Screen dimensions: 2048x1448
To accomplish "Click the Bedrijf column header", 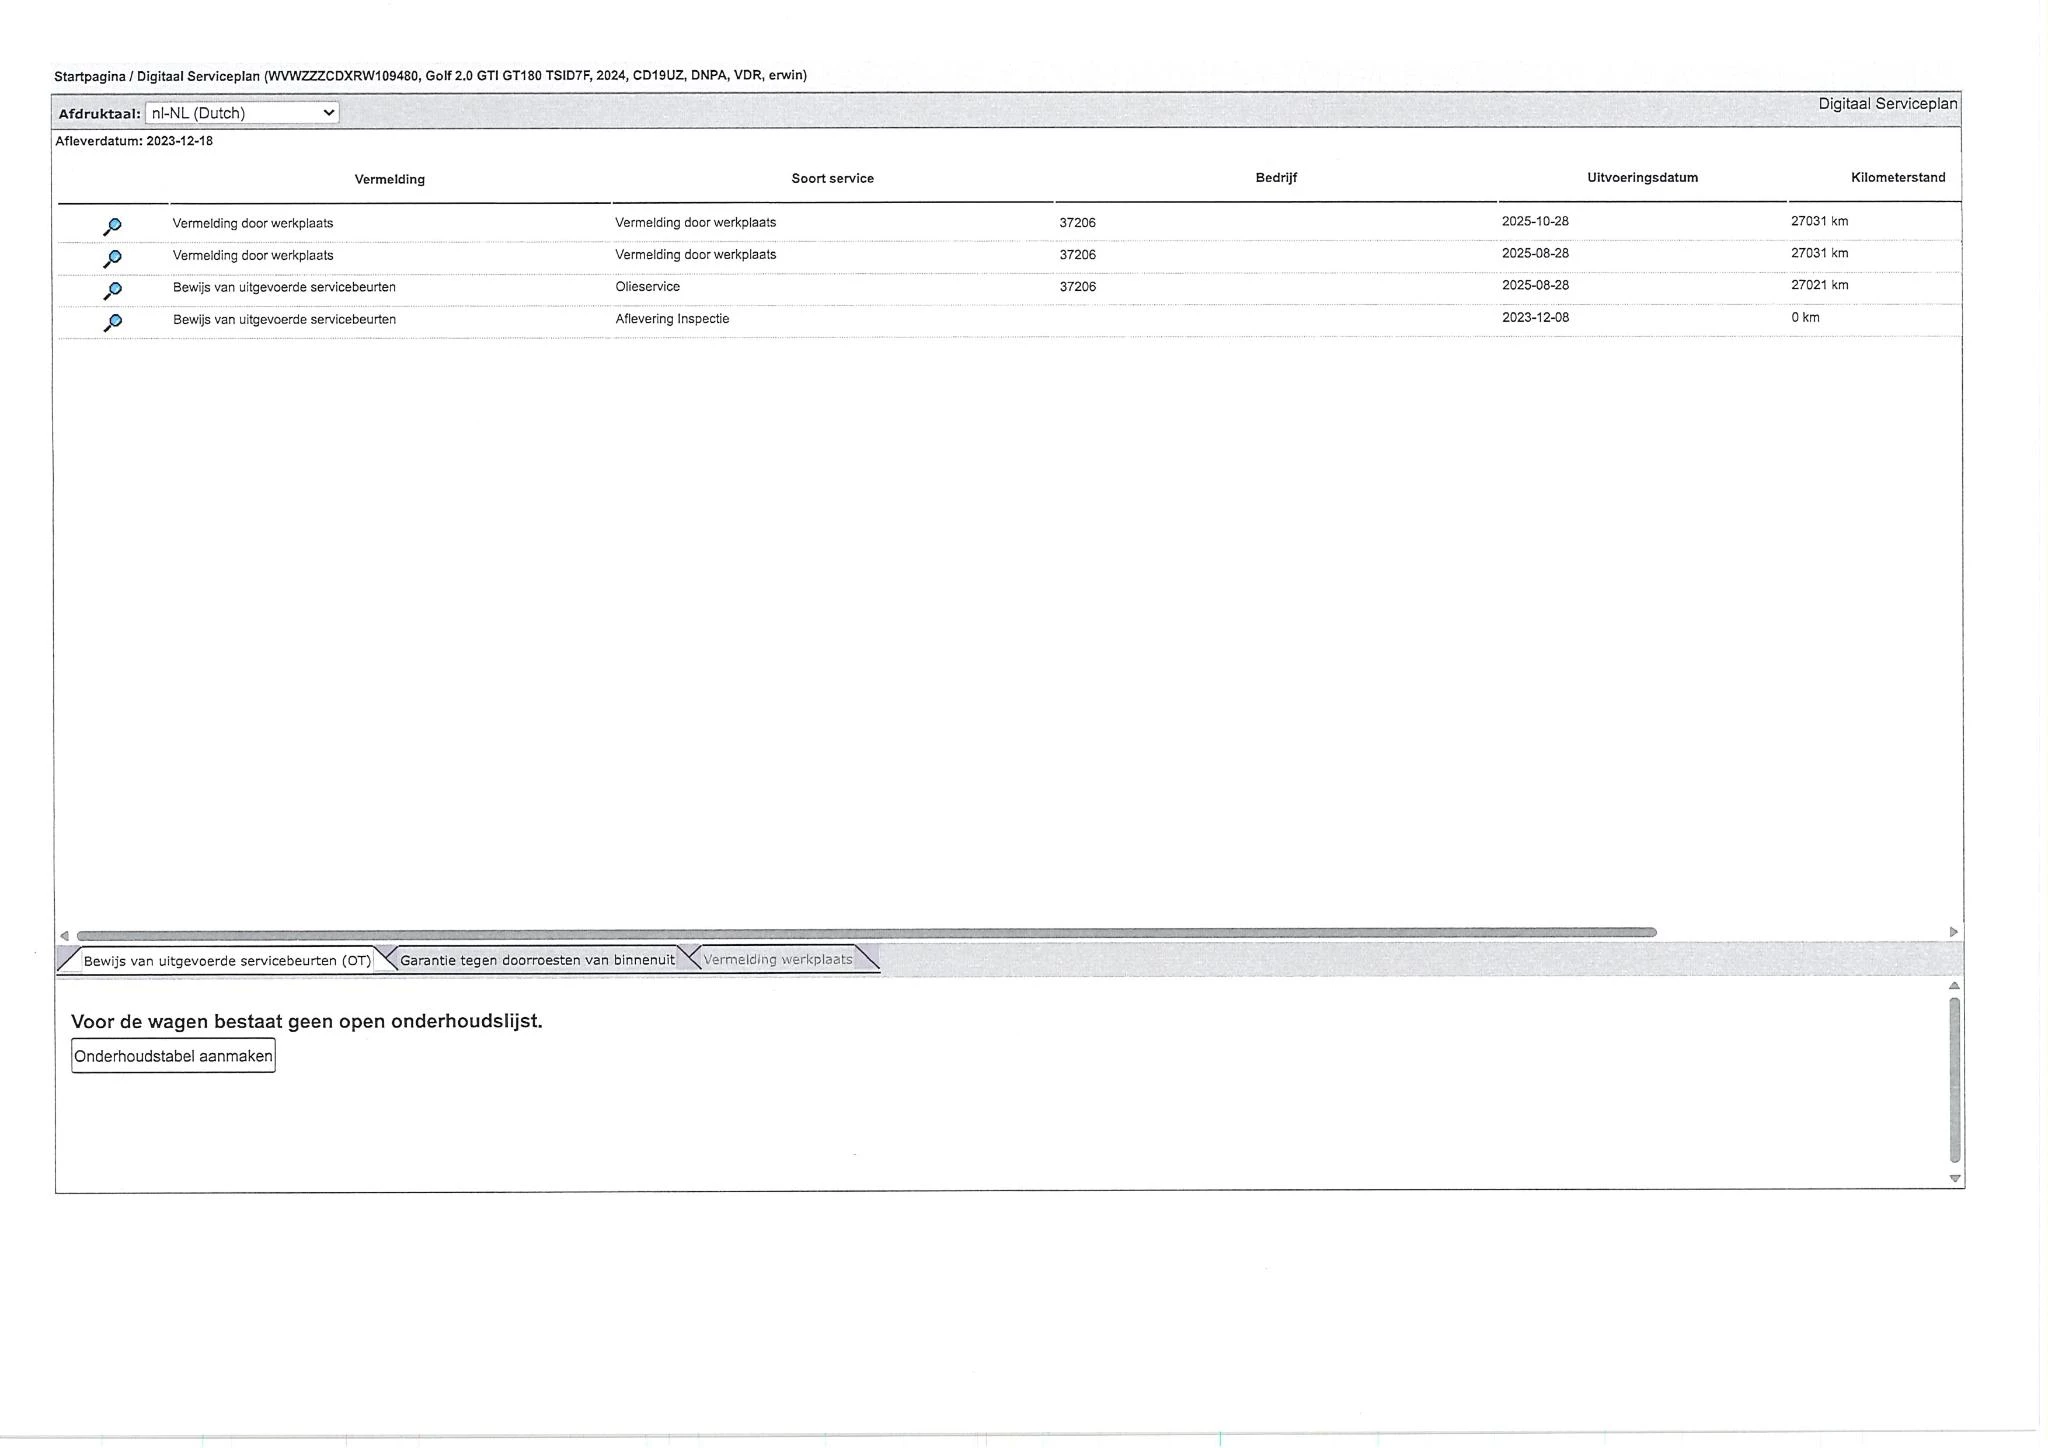I will coord(1276,178).
